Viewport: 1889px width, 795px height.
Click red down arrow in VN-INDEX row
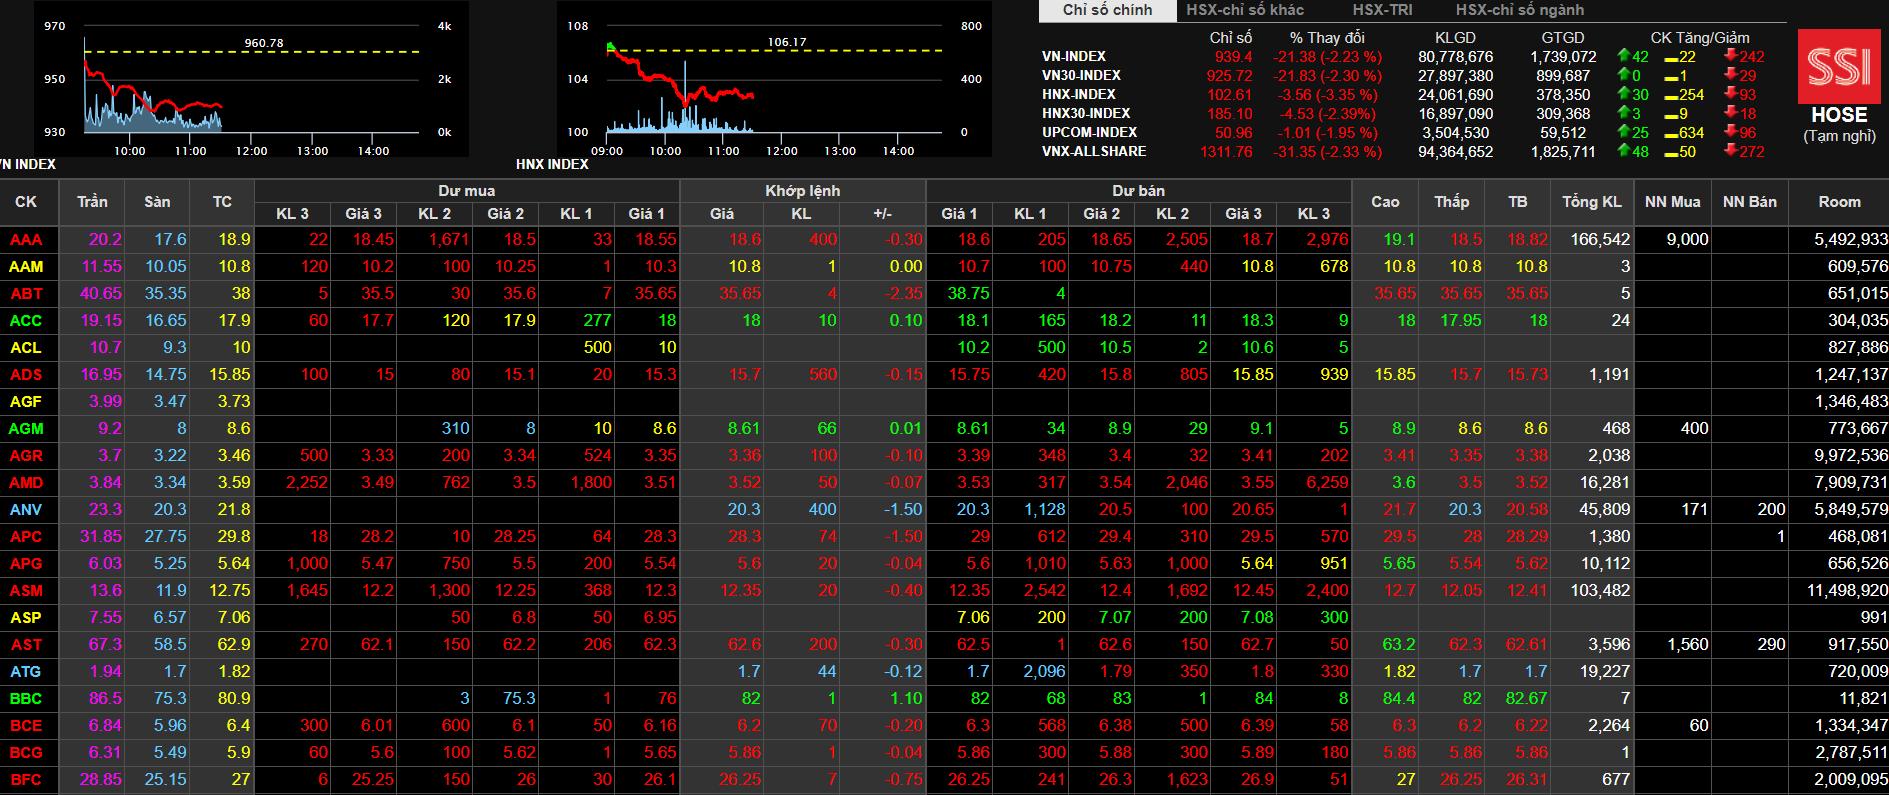pyautogui.click(x=1730, y=56)
